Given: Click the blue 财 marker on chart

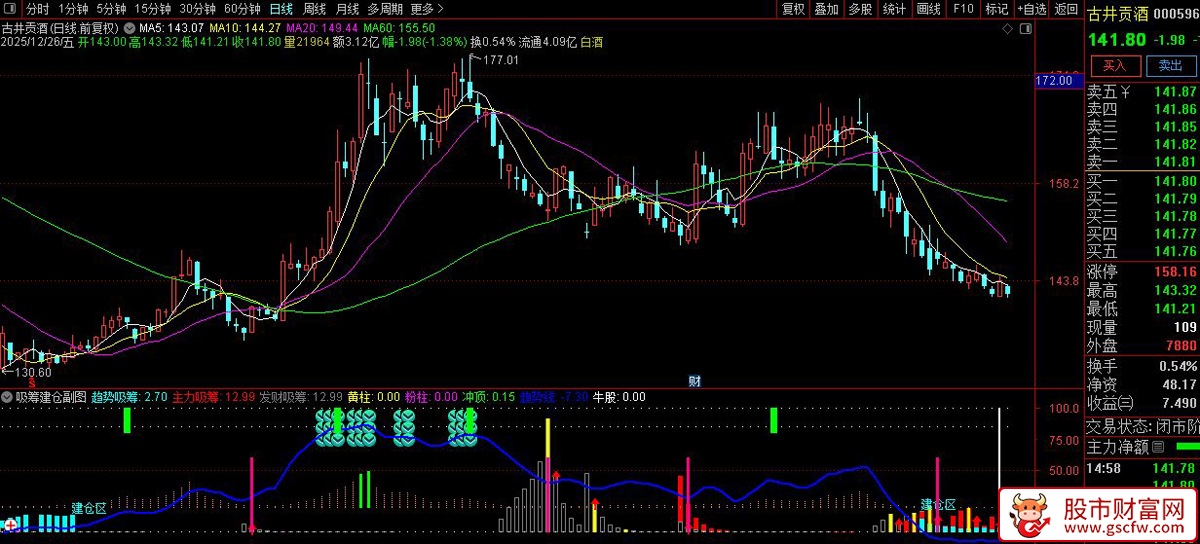Looking at the screenshot, I should click(694, 381).
